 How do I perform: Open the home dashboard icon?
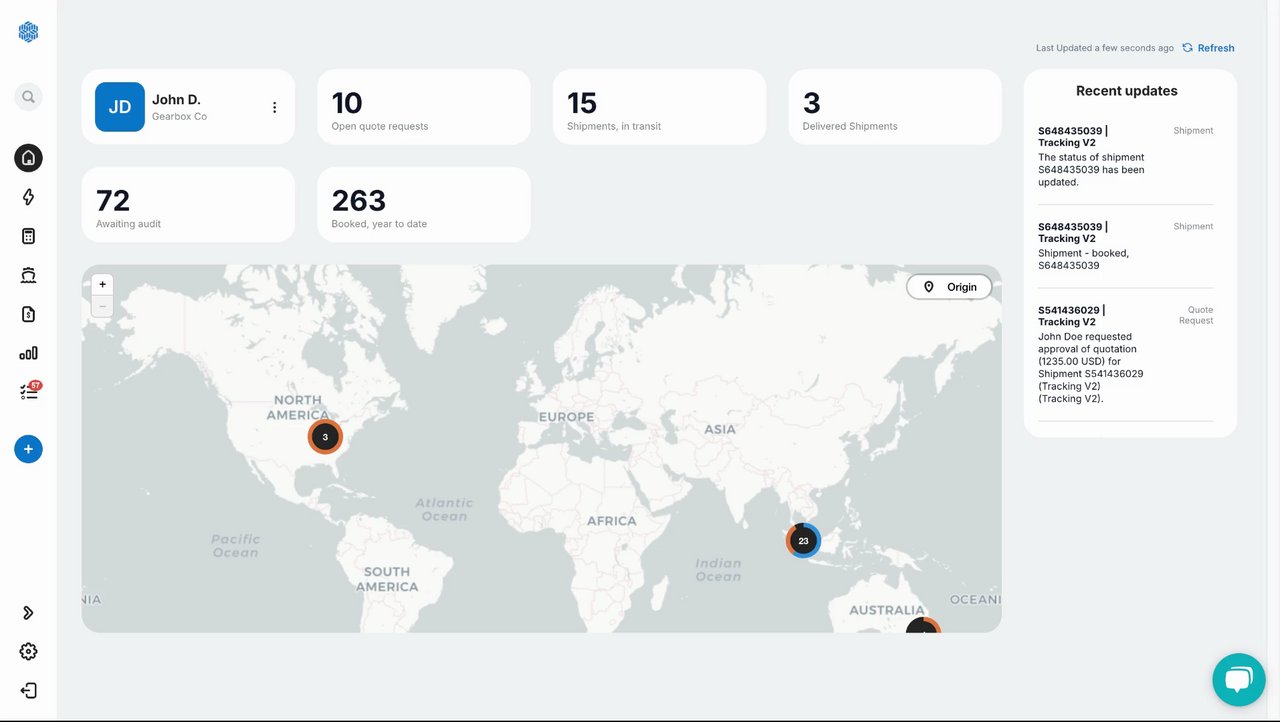28,158
